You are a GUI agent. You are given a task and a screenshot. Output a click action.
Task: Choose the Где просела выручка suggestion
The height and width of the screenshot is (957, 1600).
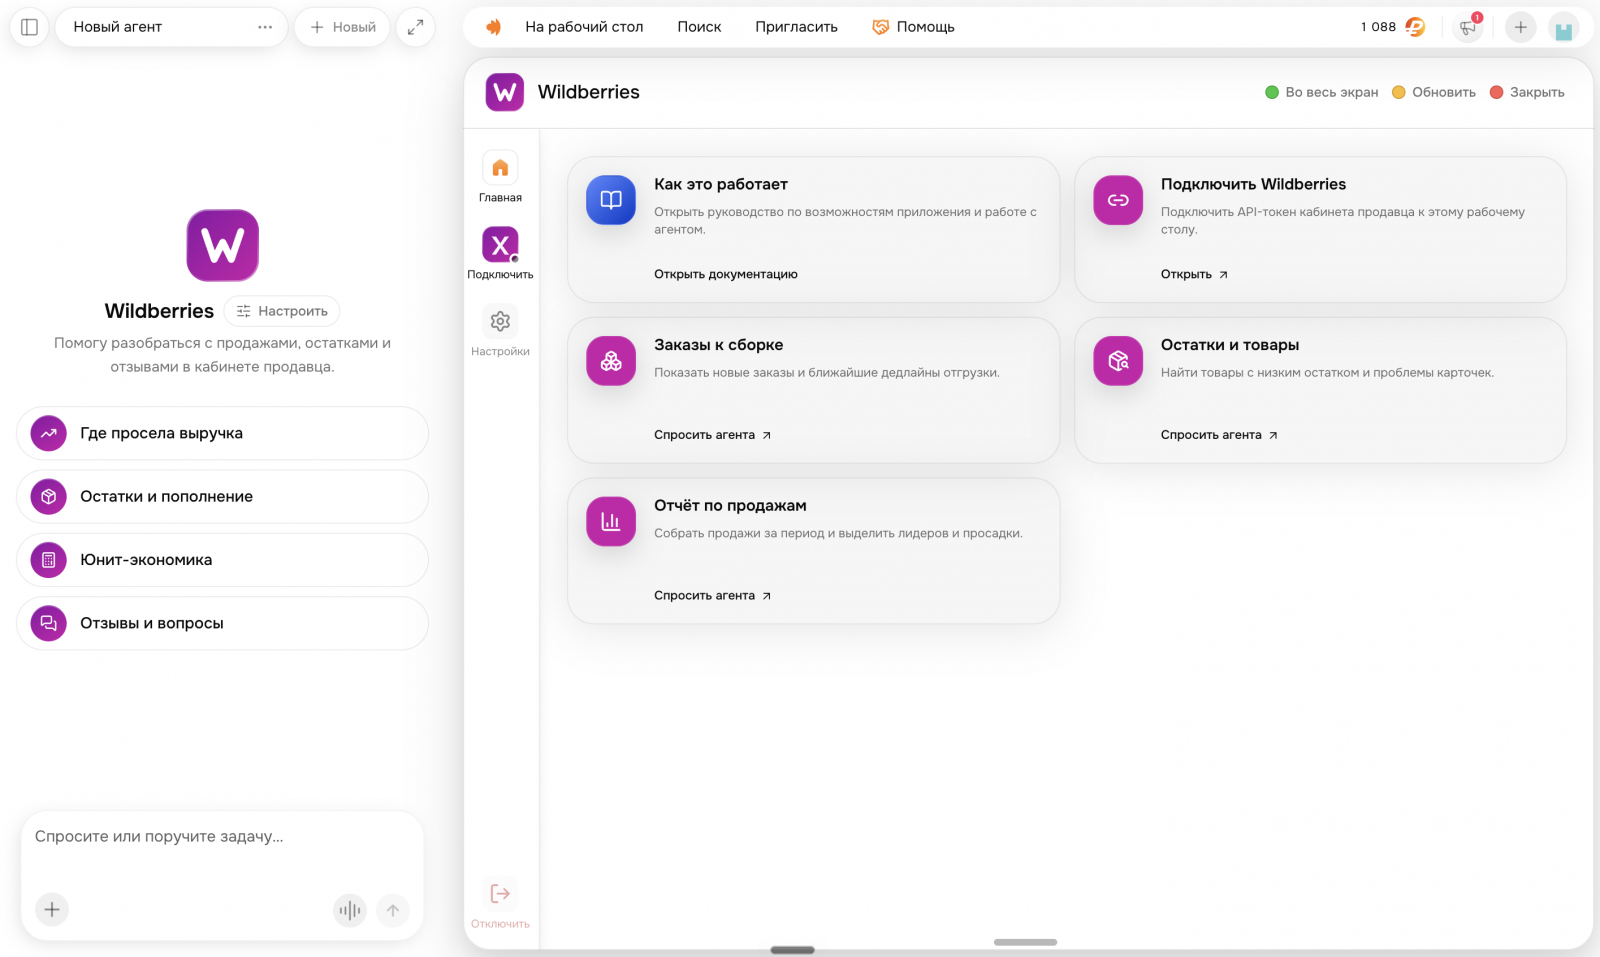coord(222,433)
